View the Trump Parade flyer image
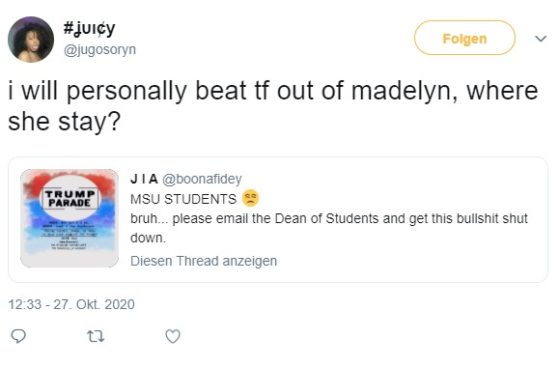This screenshot has height=367, width=560. [69, 218]
